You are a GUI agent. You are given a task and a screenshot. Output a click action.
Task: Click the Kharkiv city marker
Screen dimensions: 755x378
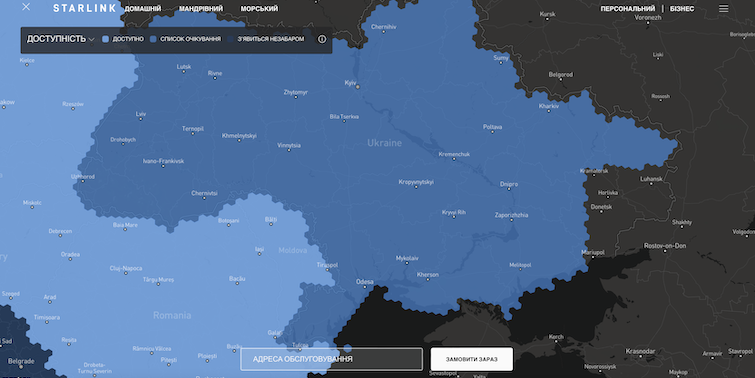pos(549,111)
